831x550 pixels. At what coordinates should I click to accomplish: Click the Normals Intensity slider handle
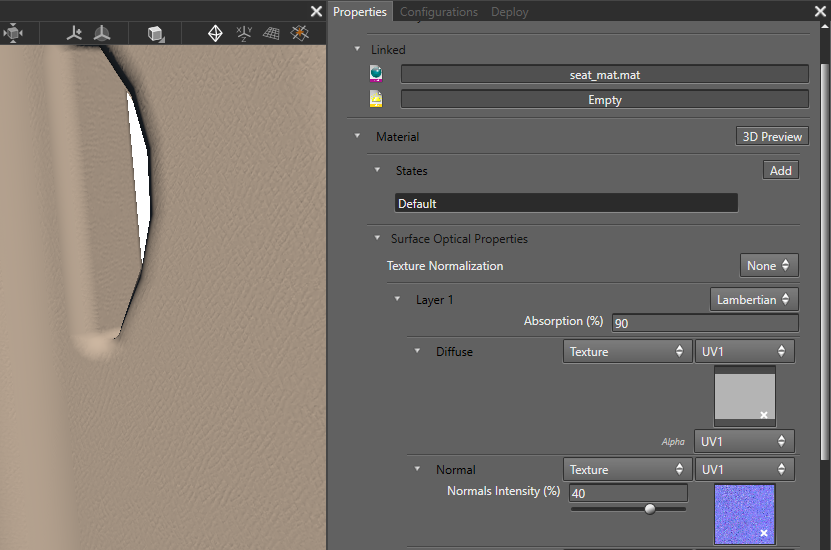pos(650,509)
